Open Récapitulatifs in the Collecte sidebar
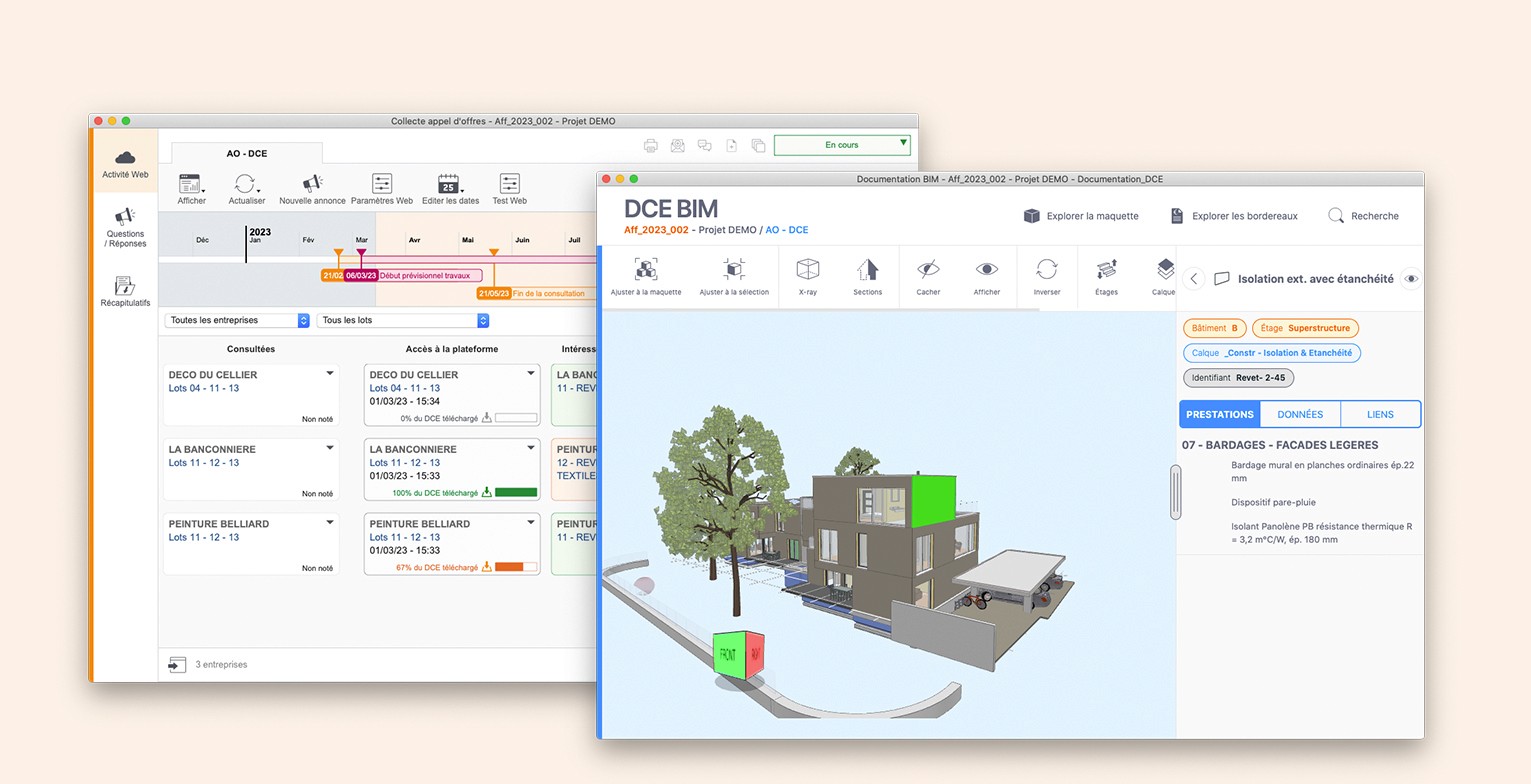 [125, 292]
